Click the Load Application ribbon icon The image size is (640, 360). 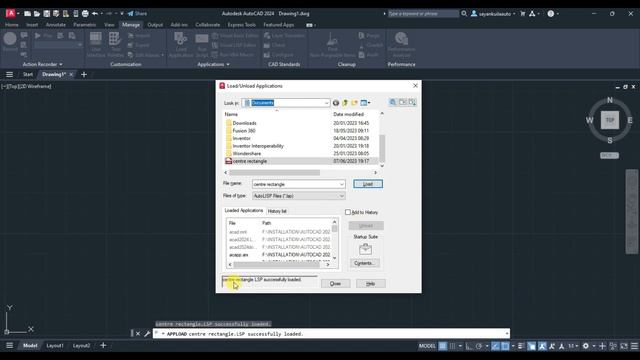pos(181,45)
